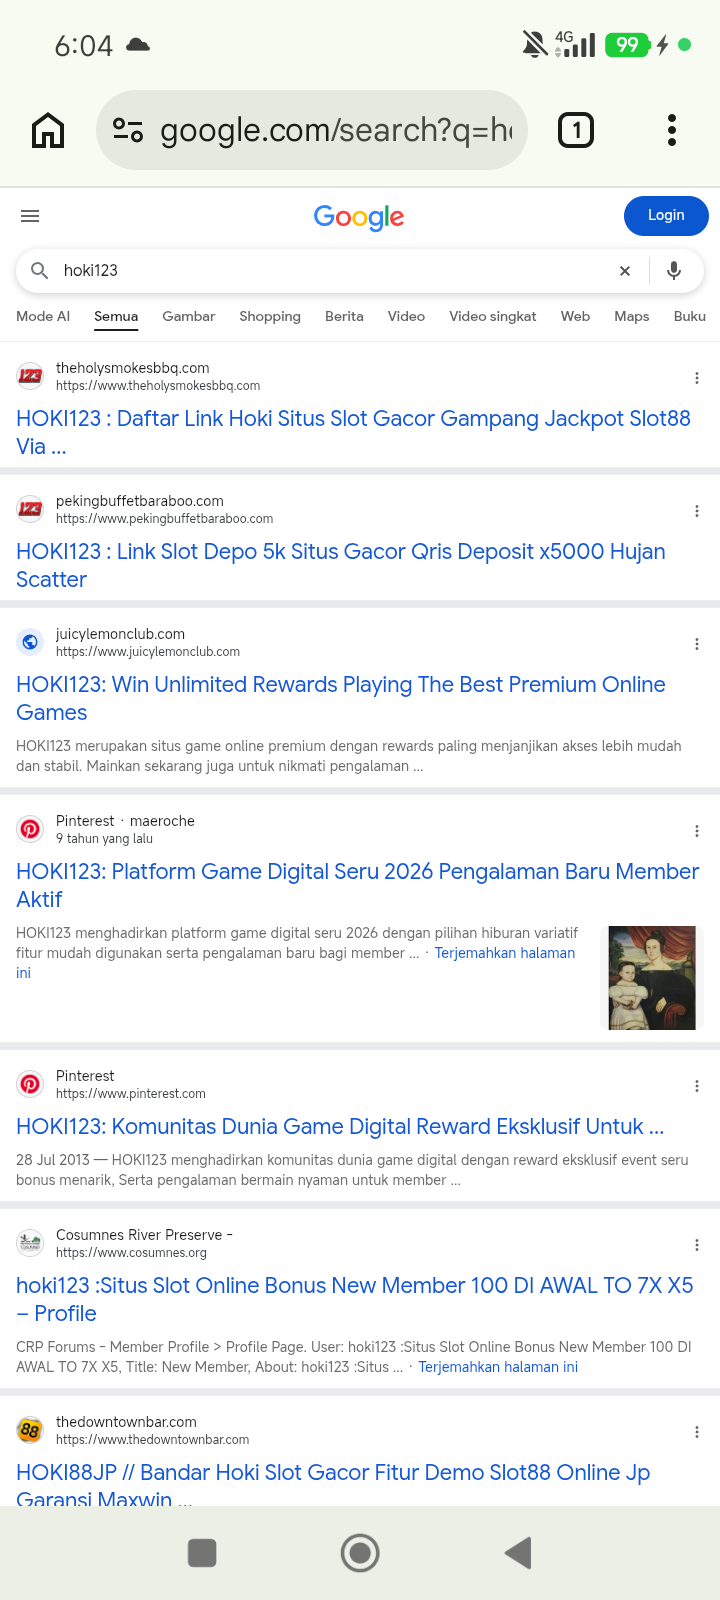
Task: Tap thedowntownbar.com 88 favicon
Action: click(x=30, y=1430)
